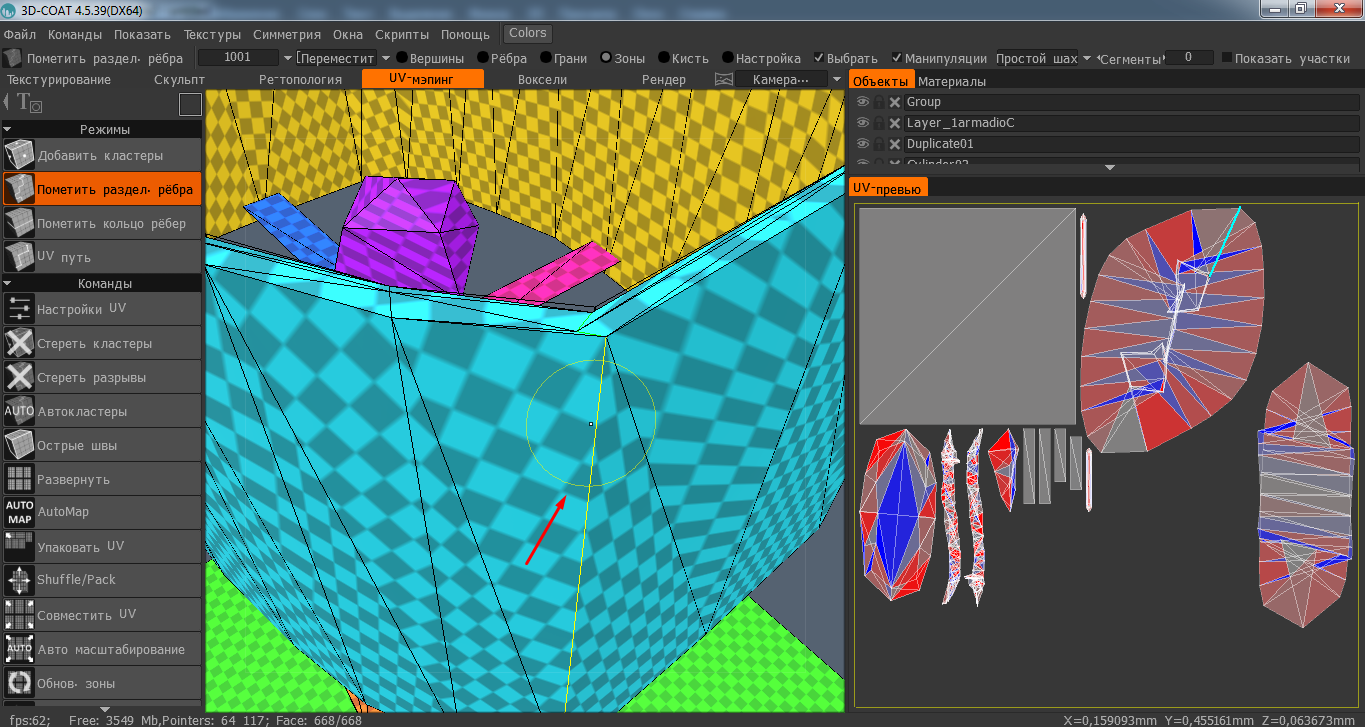Toggle the Показать участки checkbox
1365x727 pixels.
click(1227, 58)
